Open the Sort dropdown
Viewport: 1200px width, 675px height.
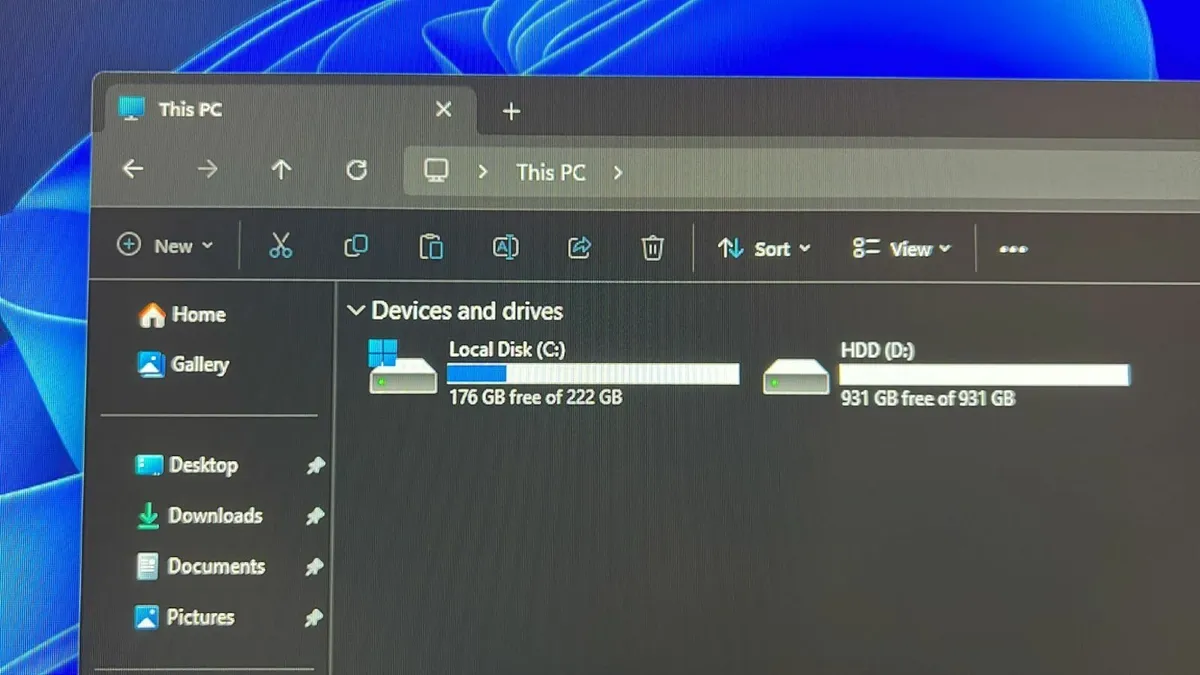click(x=765, y=248)
